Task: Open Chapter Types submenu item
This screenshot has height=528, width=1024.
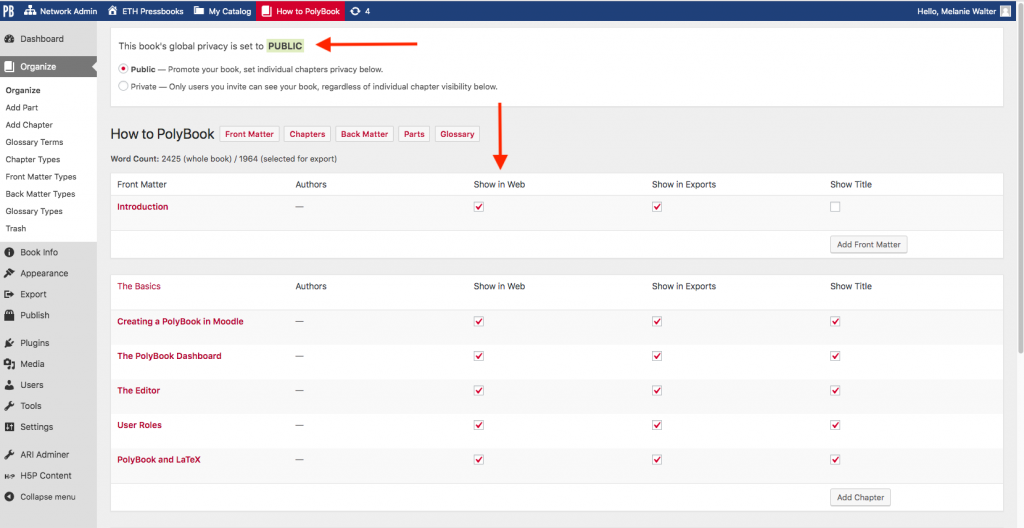Action: coord(33,159)
